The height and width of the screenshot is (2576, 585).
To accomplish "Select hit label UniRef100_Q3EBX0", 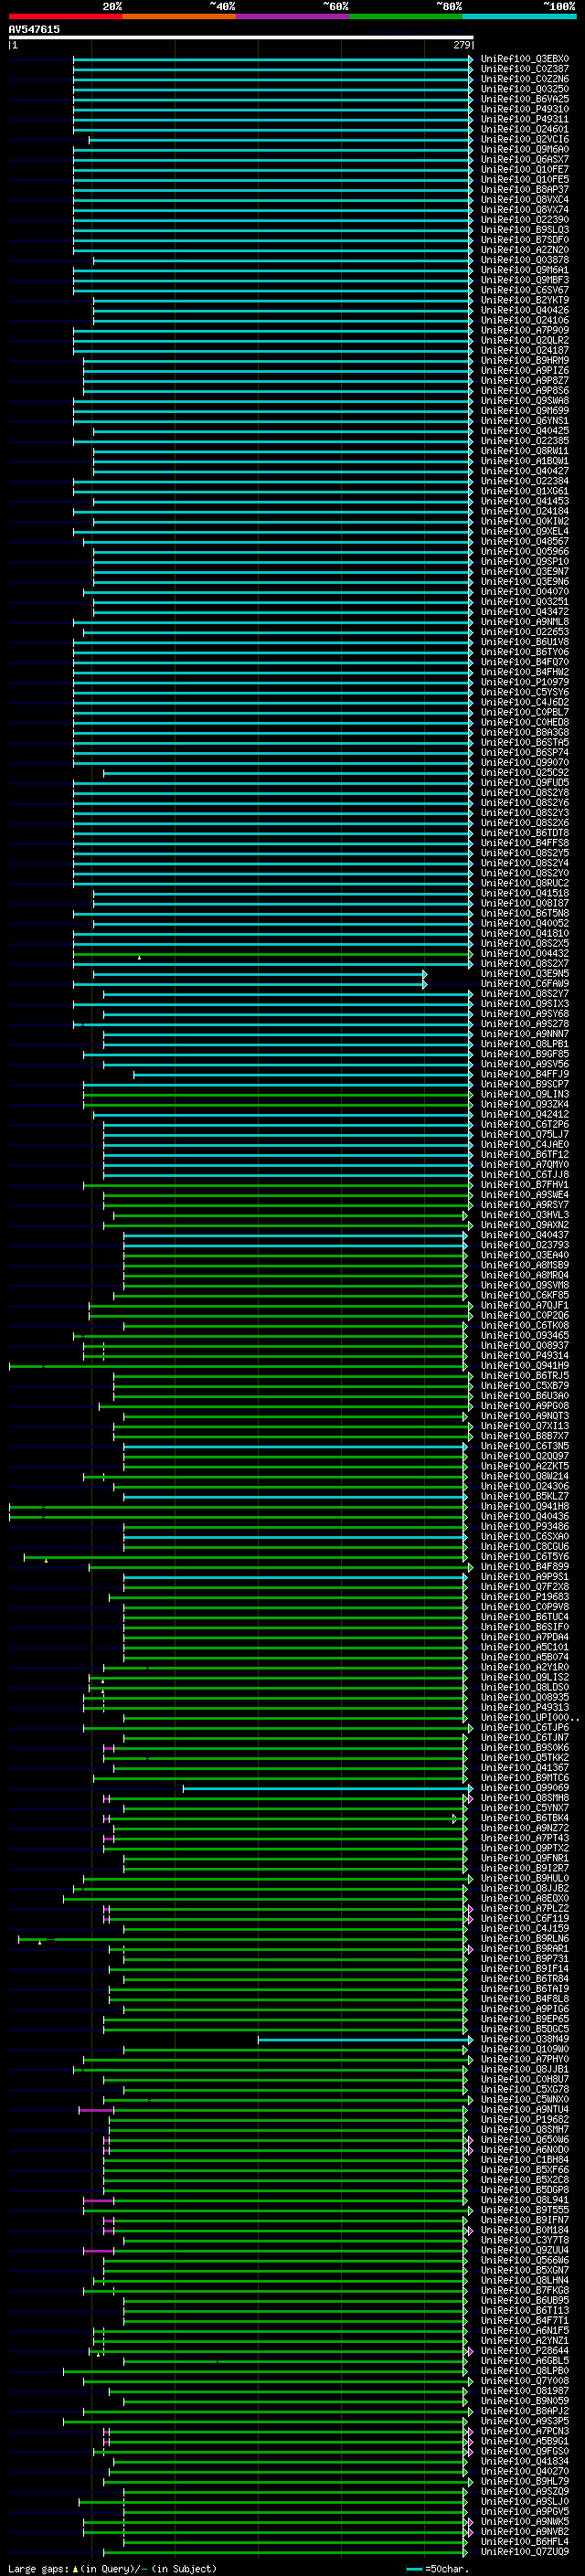I will point(524,59).
